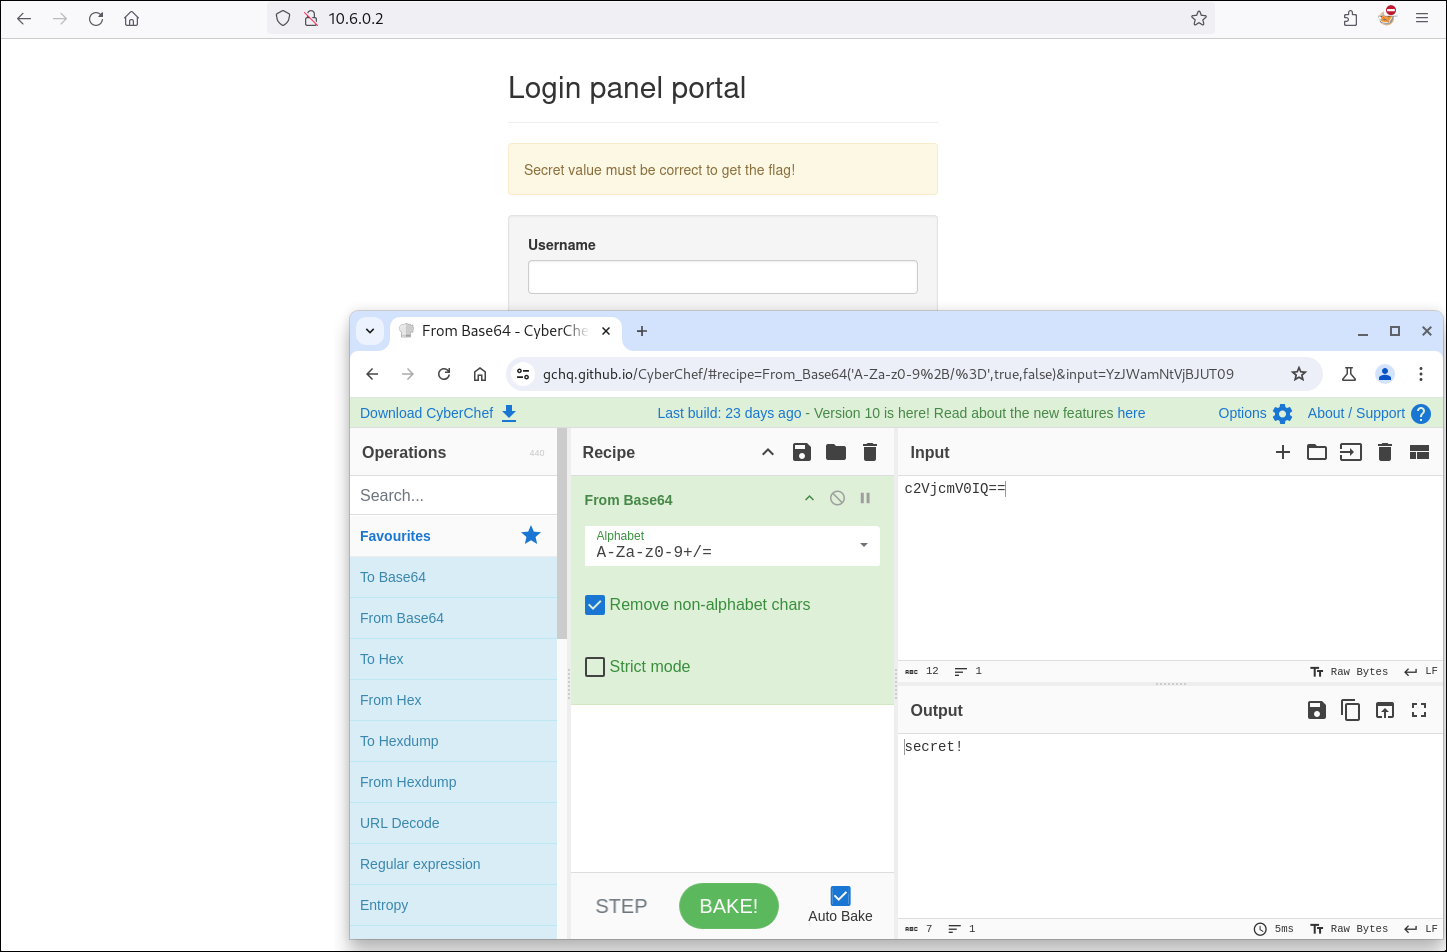Open a new tab in Chrome

[642, 331]
